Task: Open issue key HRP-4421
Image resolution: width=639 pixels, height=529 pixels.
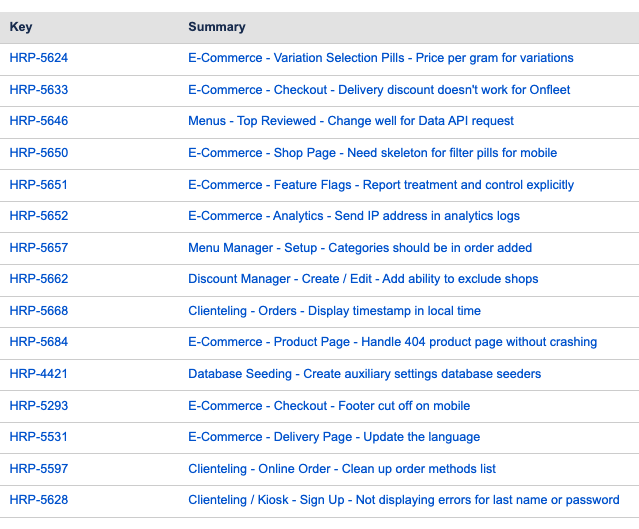Action: 39,374
